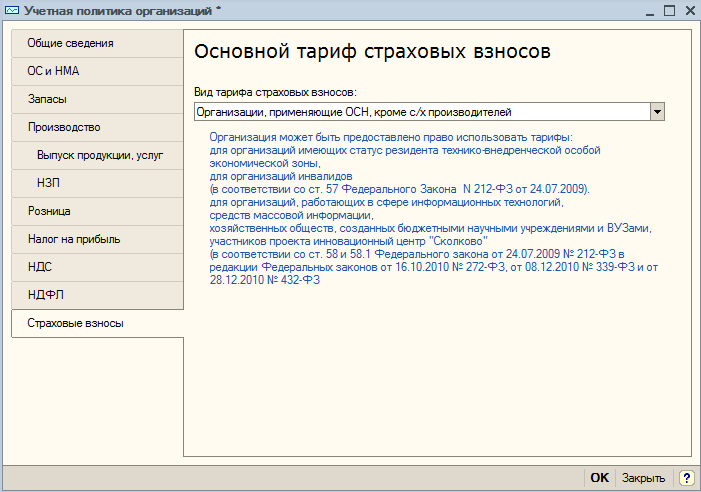This screenshot has width=701, height=492.
Task: Click text line ending 28.12.2010 № 432-ФЗ
Action: coord(265,280)
